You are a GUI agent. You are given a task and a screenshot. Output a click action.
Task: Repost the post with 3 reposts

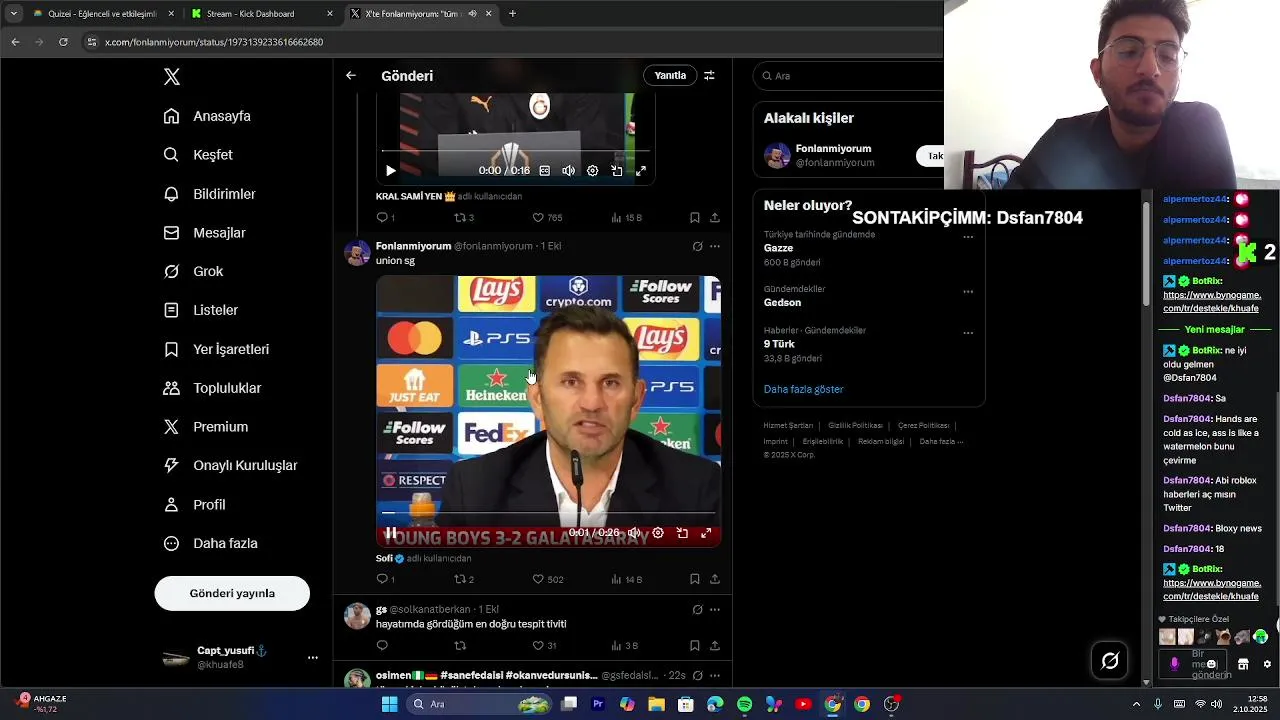pos(464,218)
